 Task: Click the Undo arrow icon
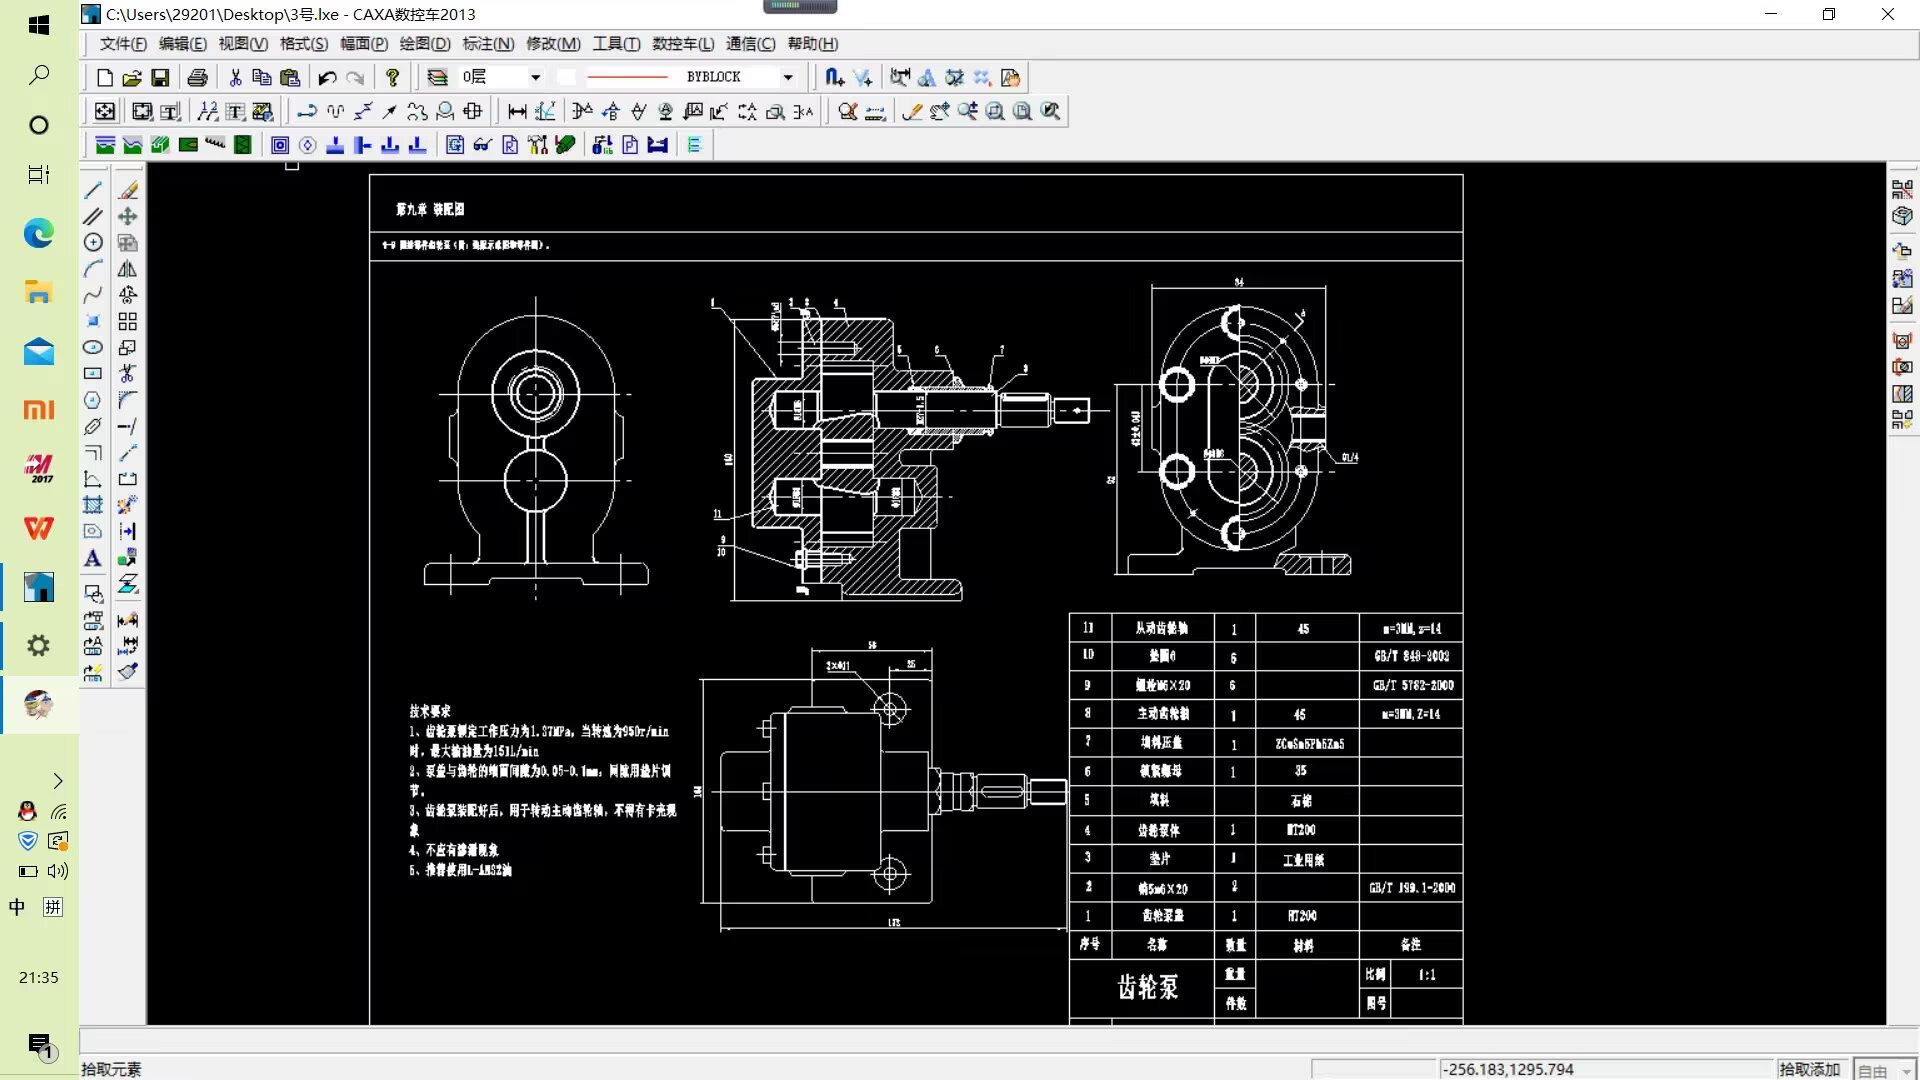(x=327, y=77)
